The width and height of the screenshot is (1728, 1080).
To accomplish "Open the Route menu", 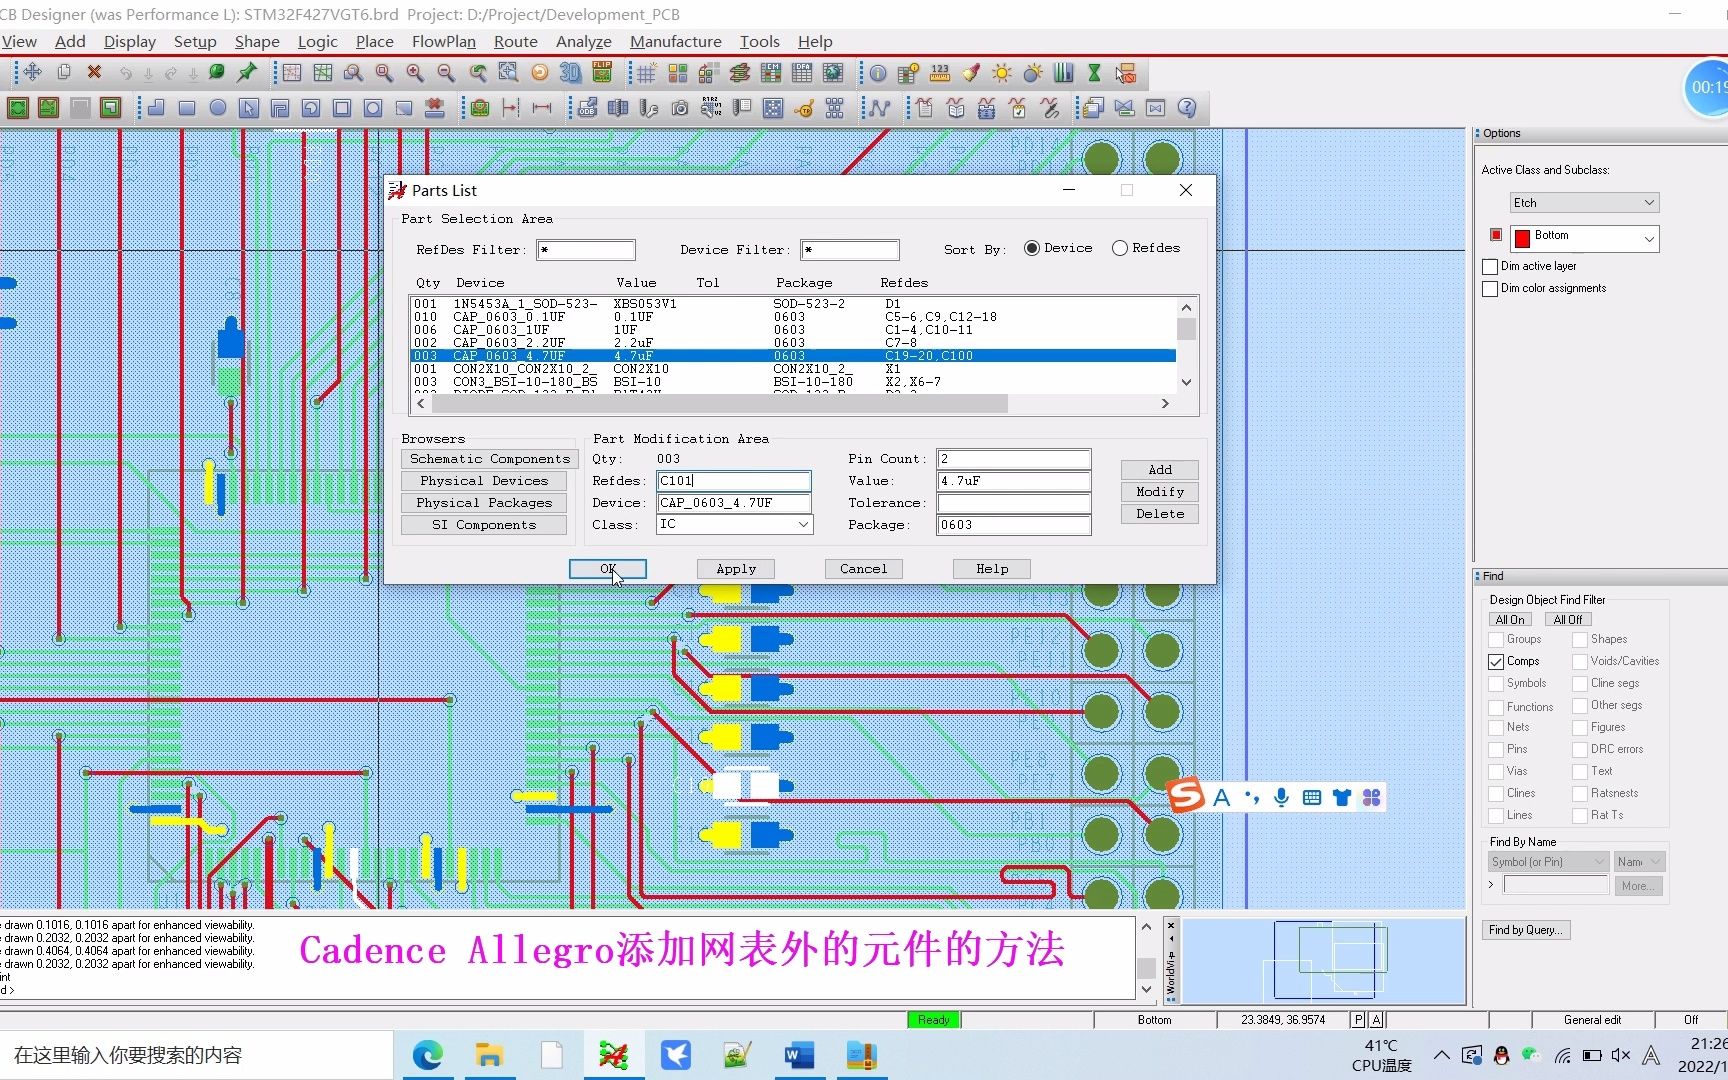I will [x=516, y=42].
